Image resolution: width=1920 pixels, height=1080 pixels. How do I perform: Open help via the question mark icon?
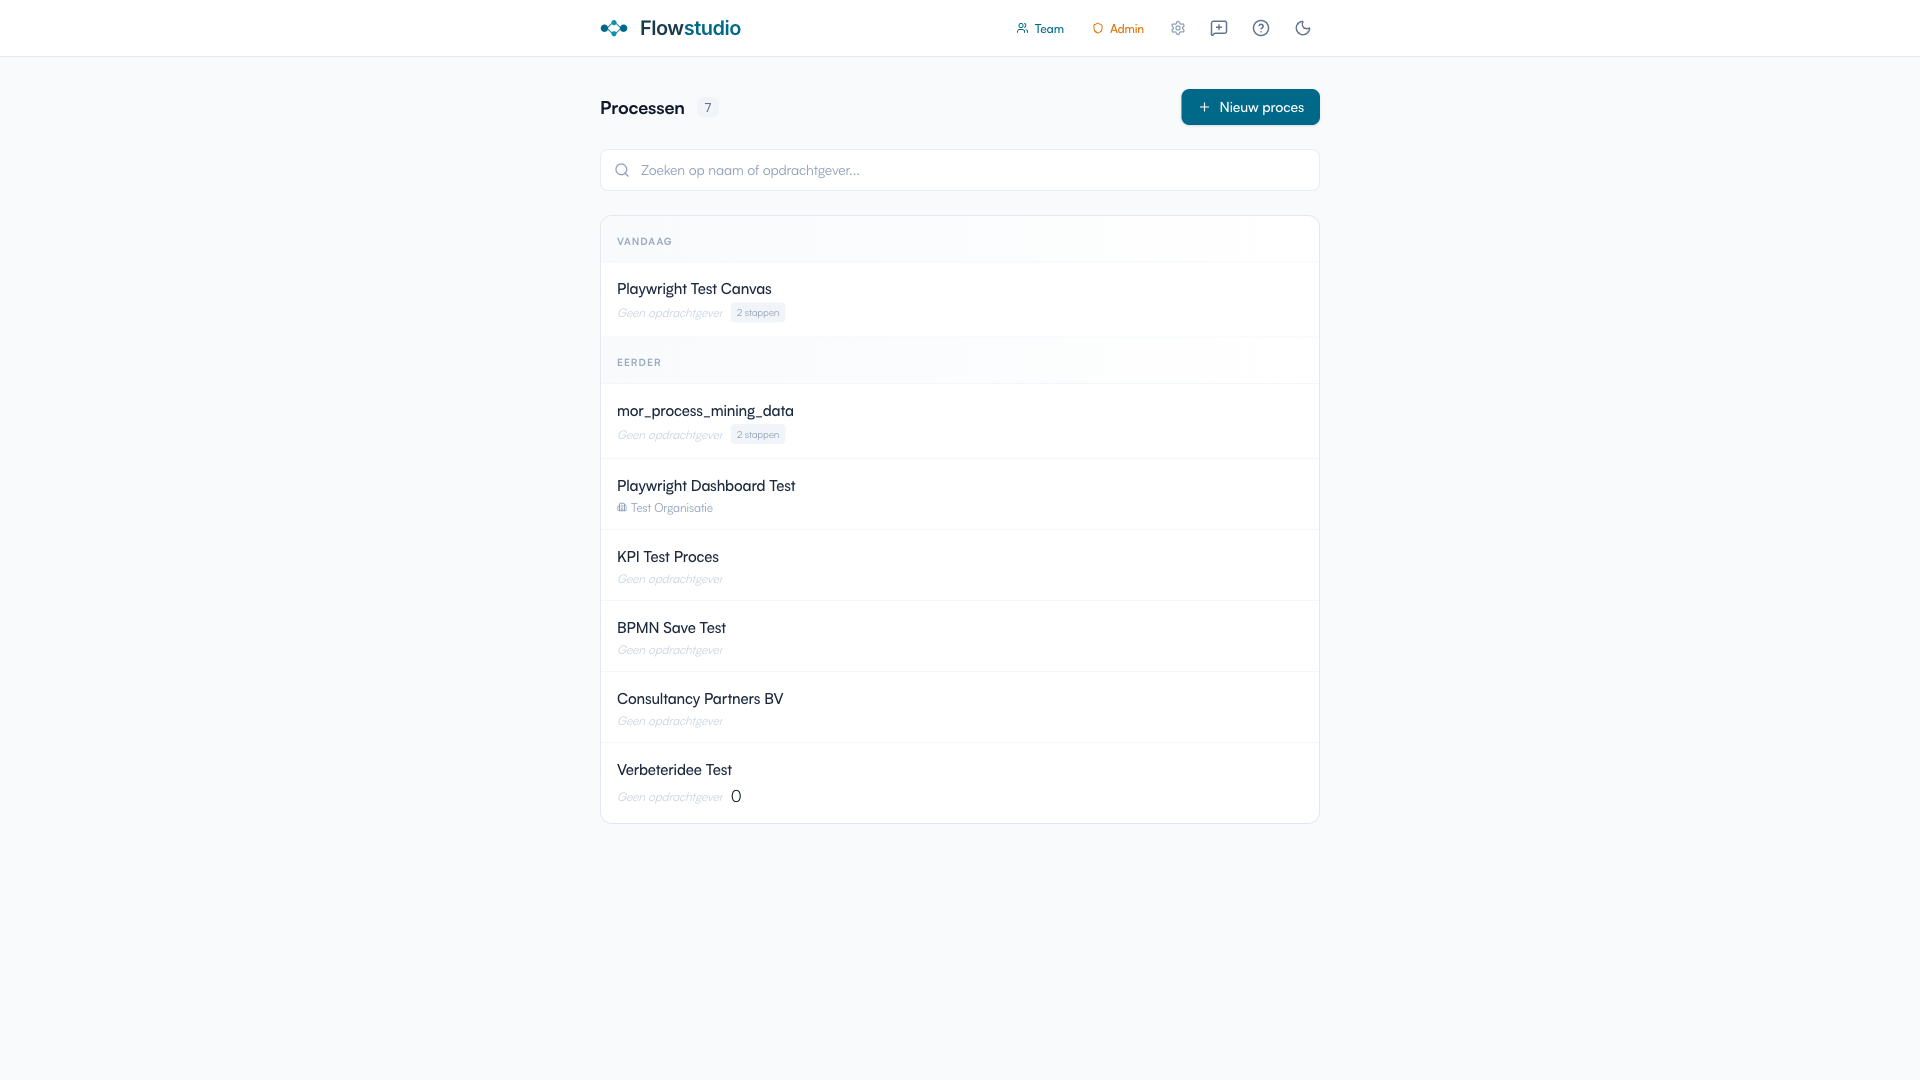(x=1261, y=28)
